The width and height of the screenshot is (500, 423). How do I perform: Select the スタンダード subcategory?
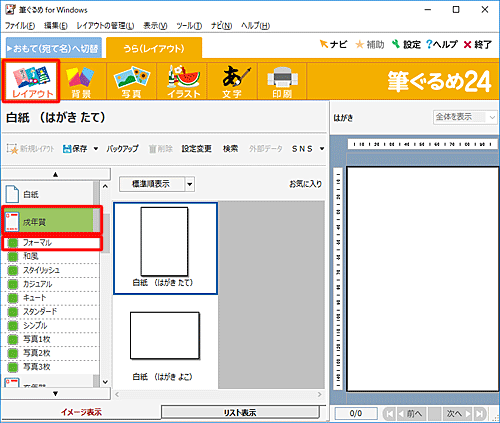(51, 312)
